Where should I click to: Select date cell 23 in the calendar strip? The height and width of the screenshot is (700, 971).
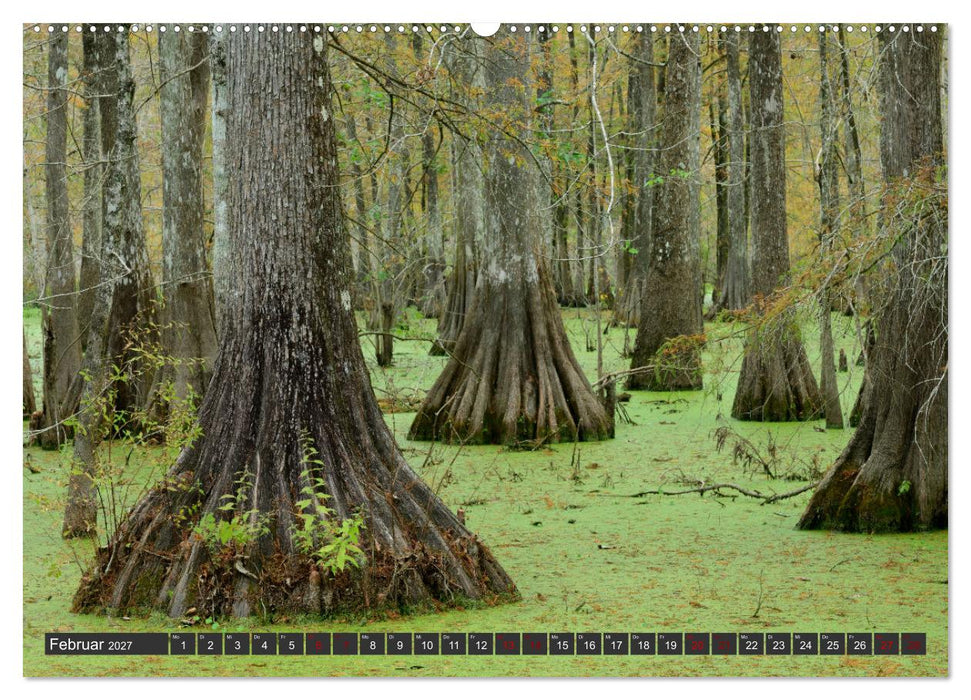point(778,644)
